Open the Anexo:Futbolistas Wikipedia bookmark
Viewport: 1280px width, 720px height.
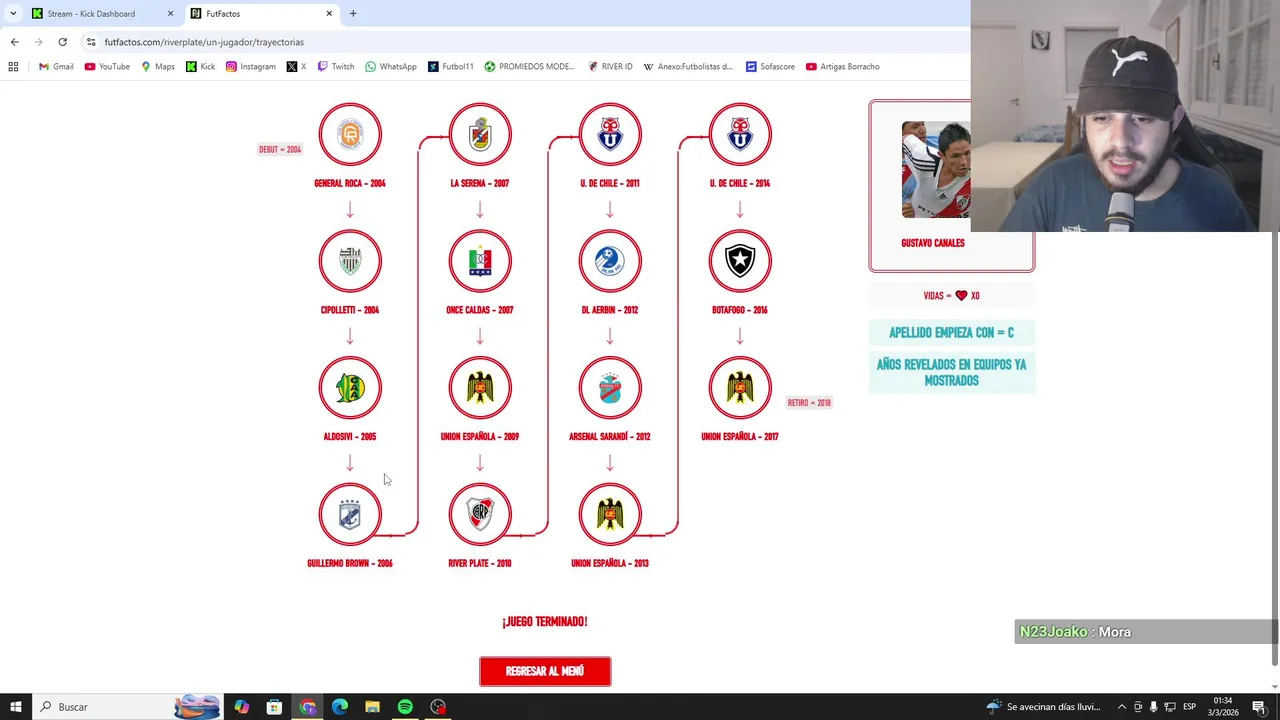pyautogui.click(x=688, y=67)
